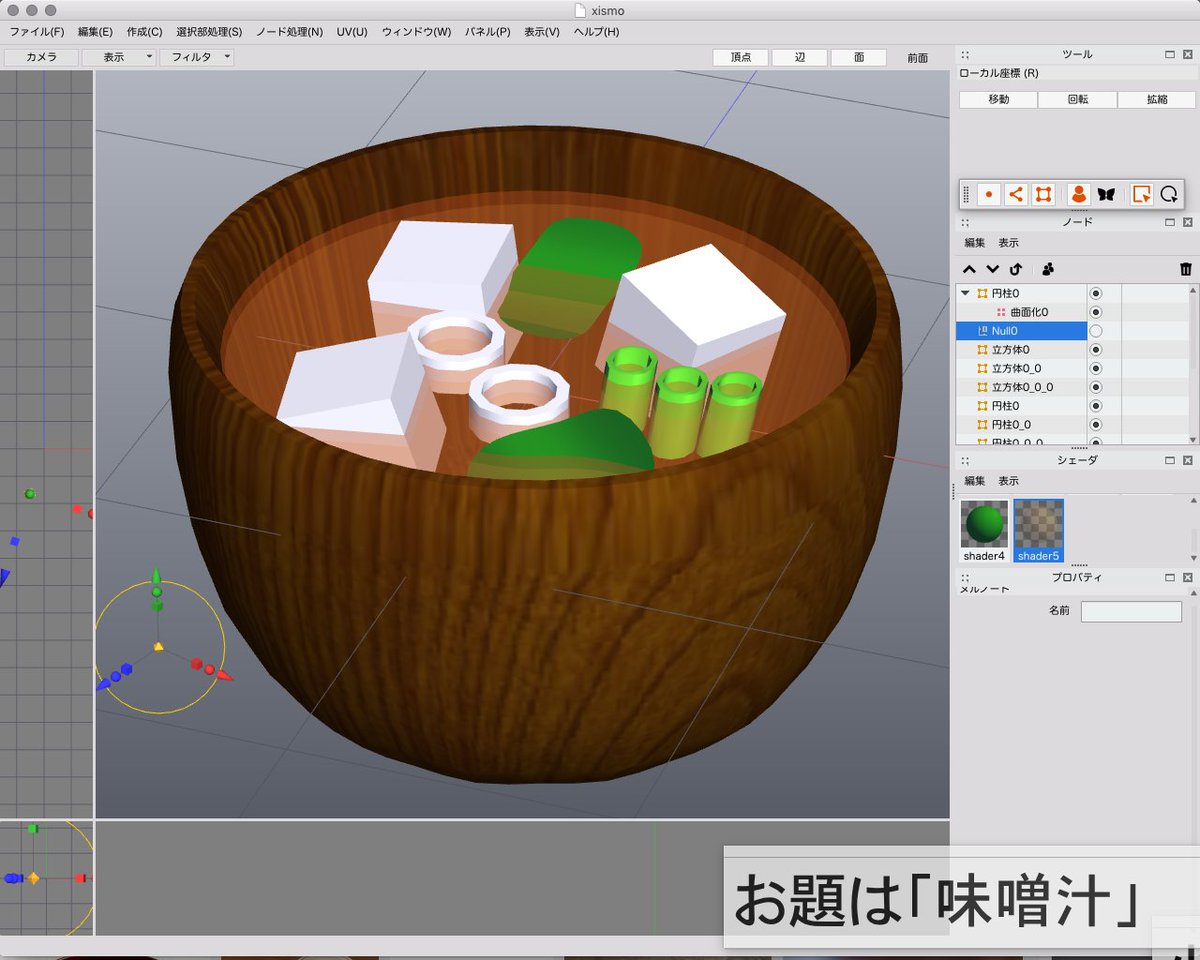The height and width of the screenshot is (960, 1200).
Task: Click the 回転 rotate tool button
Action: (1077, 100)
